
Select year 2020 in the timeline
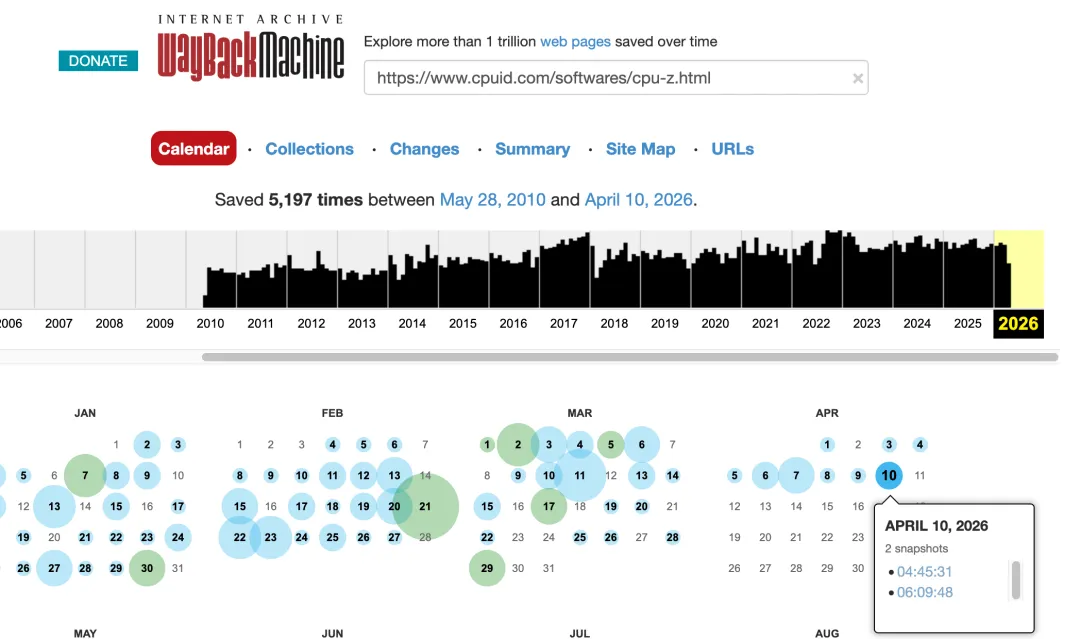[x=715, y=324]
